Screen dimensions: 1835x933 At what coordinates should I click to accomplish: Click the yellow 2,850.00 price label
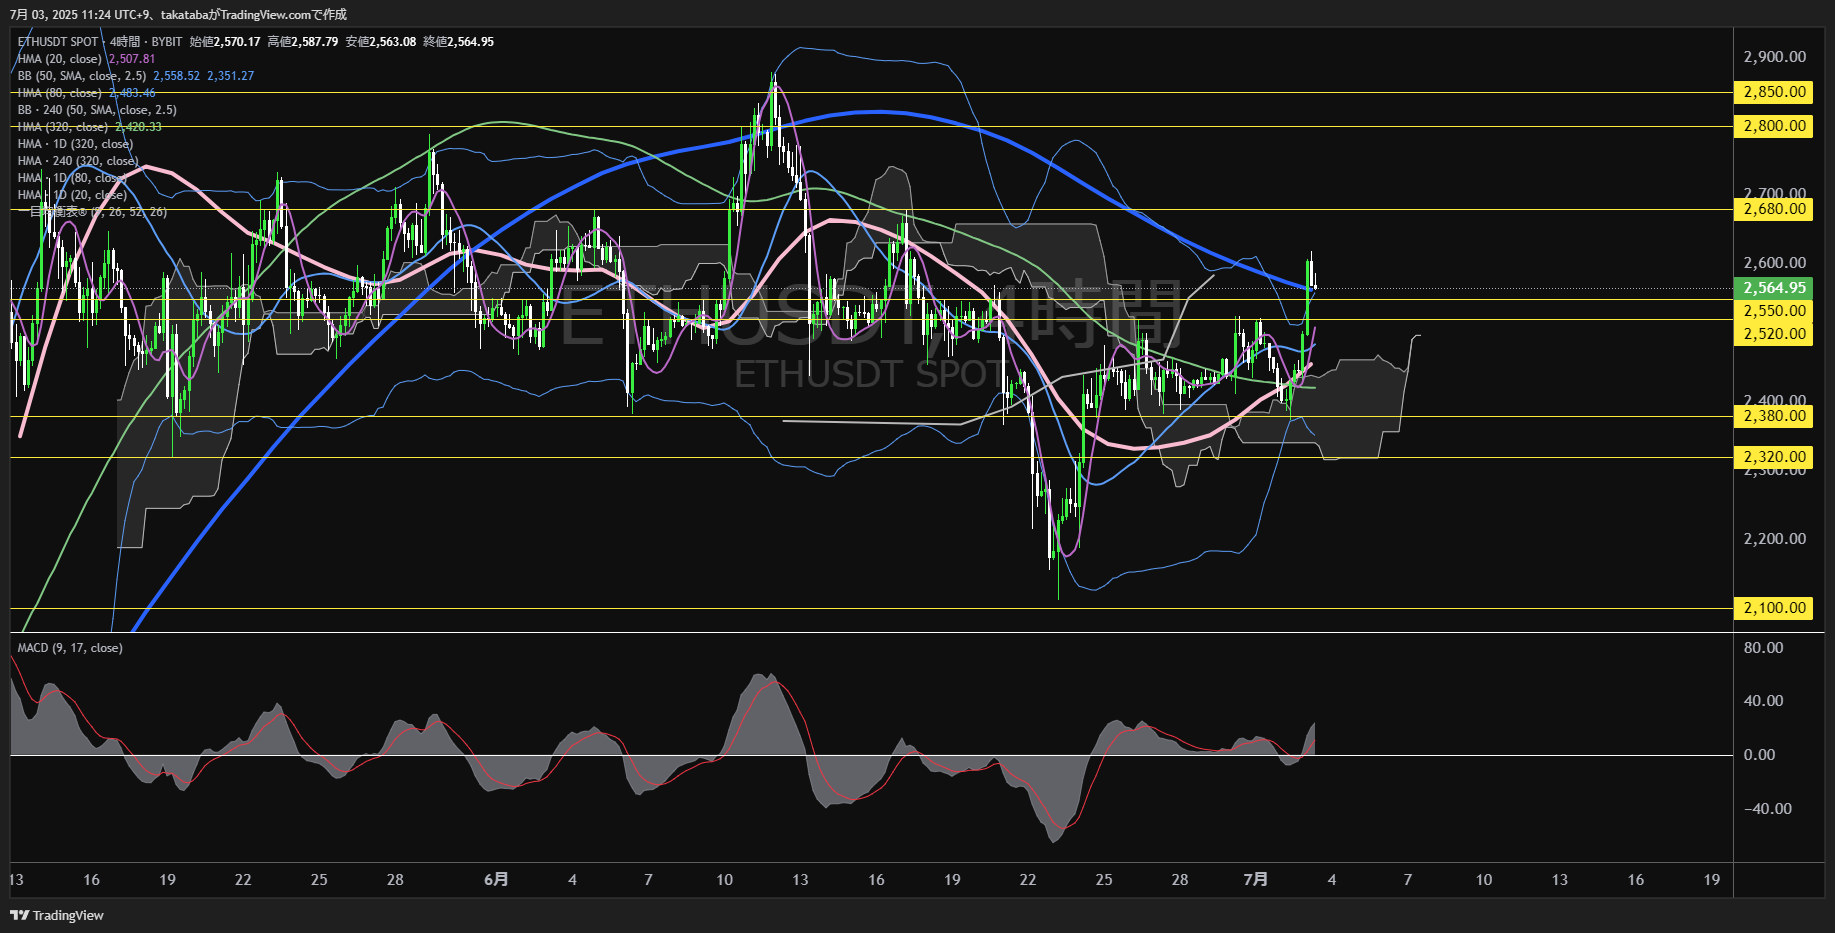1774,92
